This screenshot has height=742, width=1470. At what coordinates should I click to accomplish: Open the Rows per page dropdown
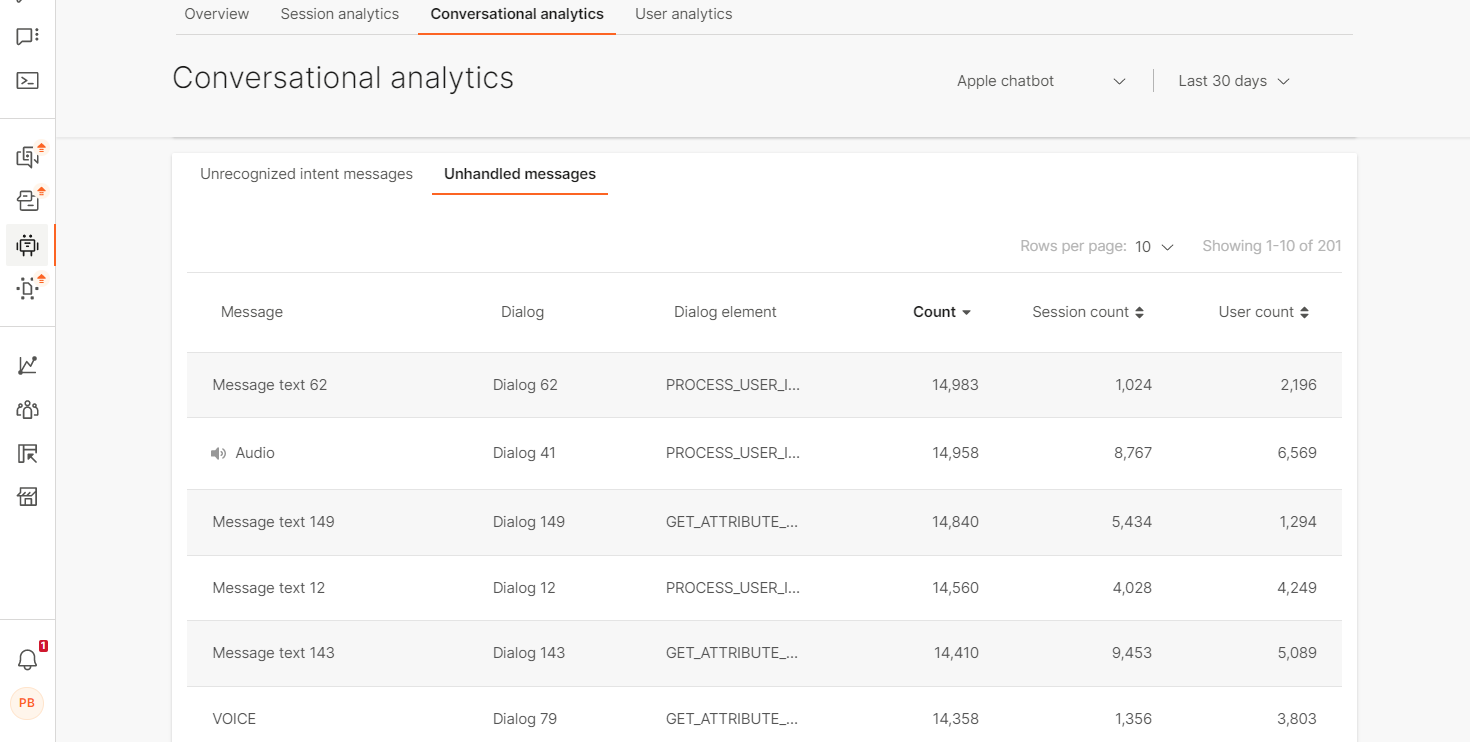coord(1154,246)
